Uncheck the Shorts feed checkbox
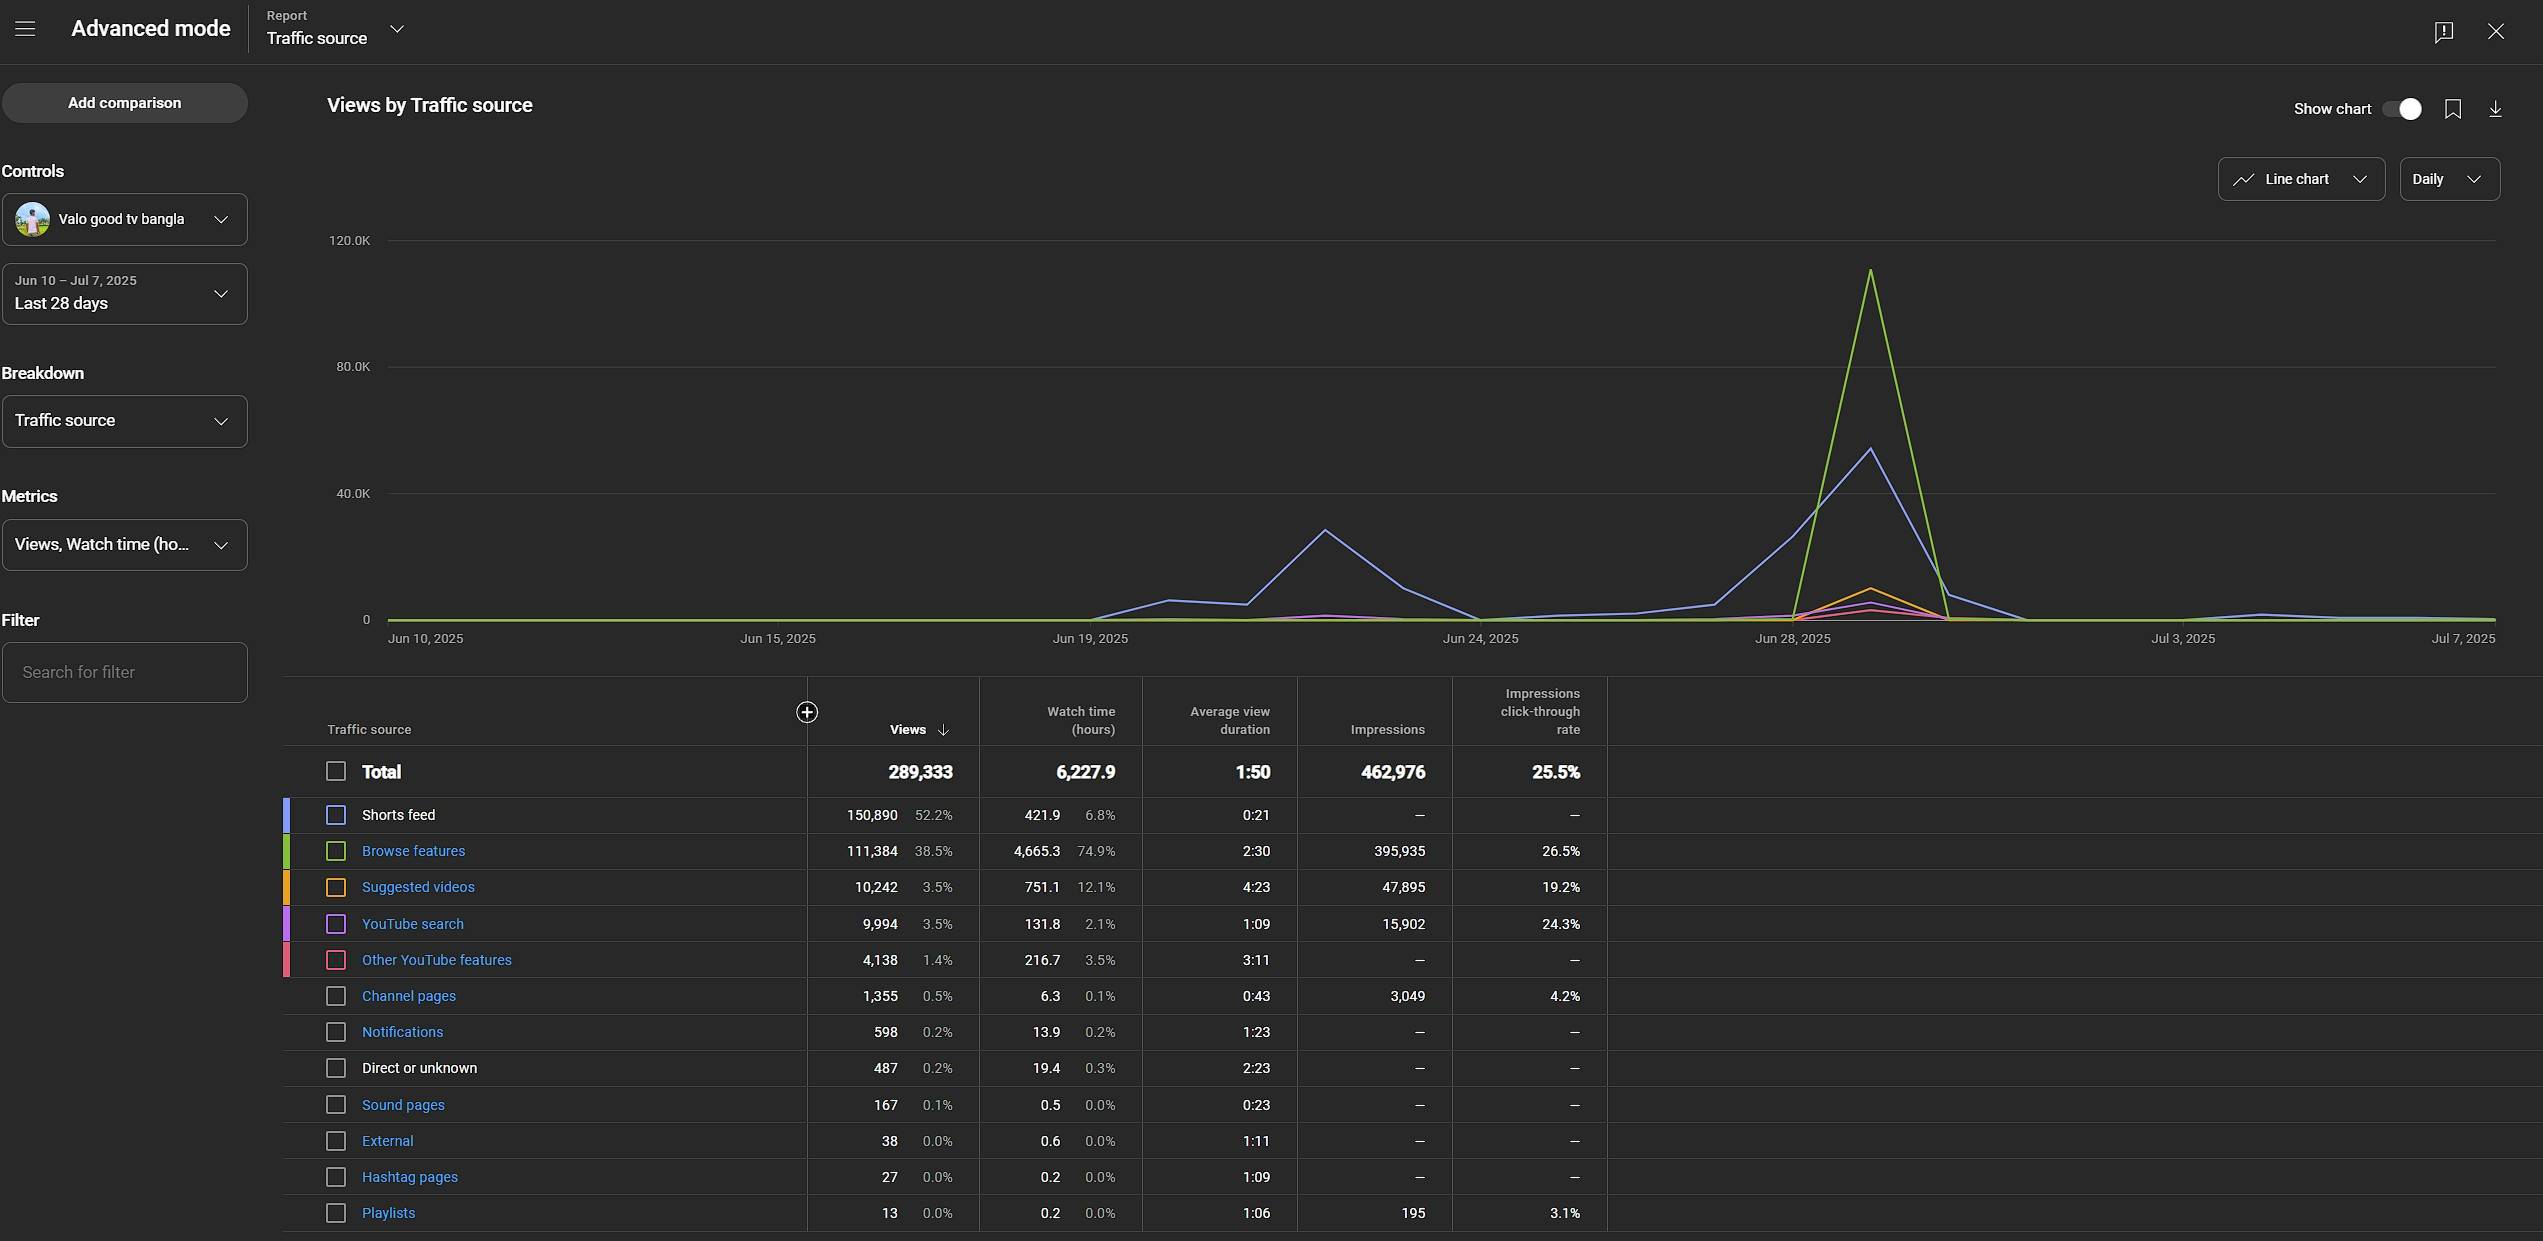The height and width of the screenshot is (1241, 2543). click(x=336, y=815)
